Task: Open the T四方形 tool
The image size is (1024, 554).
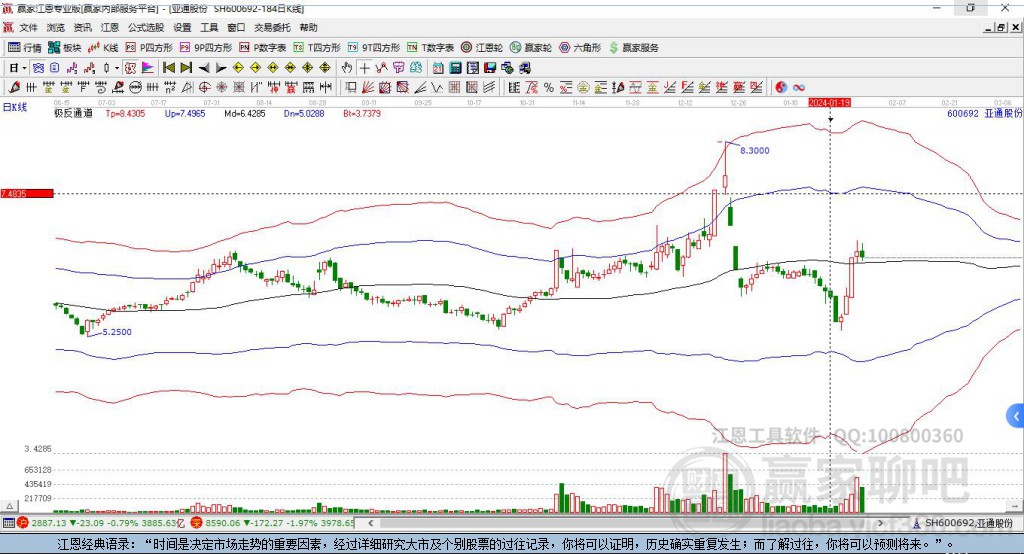Action: 317,48
